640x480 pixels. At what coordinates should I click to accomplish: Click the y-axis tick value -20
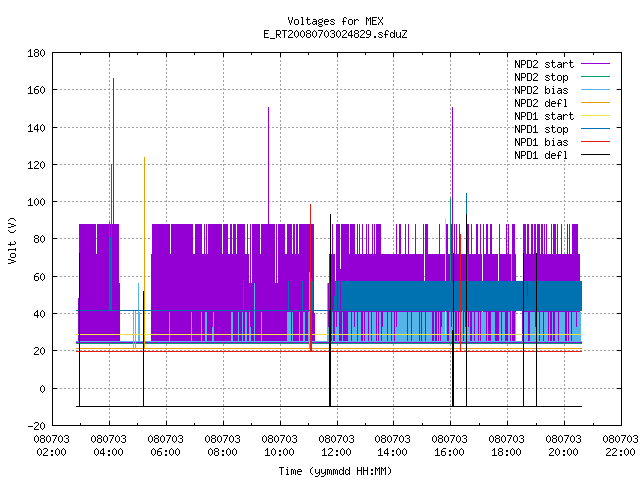pos(36,426)
